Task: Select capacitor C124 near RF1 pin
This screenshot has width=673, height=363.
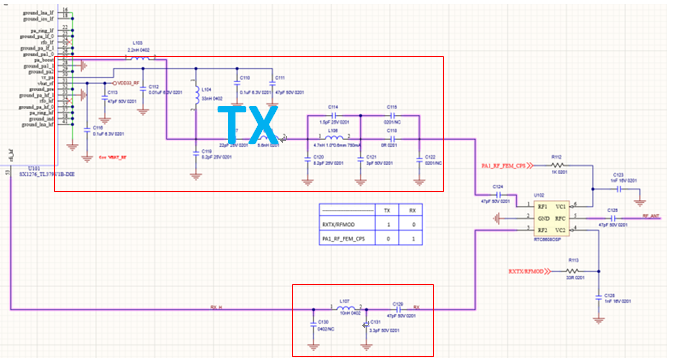Action: [498, 195]
